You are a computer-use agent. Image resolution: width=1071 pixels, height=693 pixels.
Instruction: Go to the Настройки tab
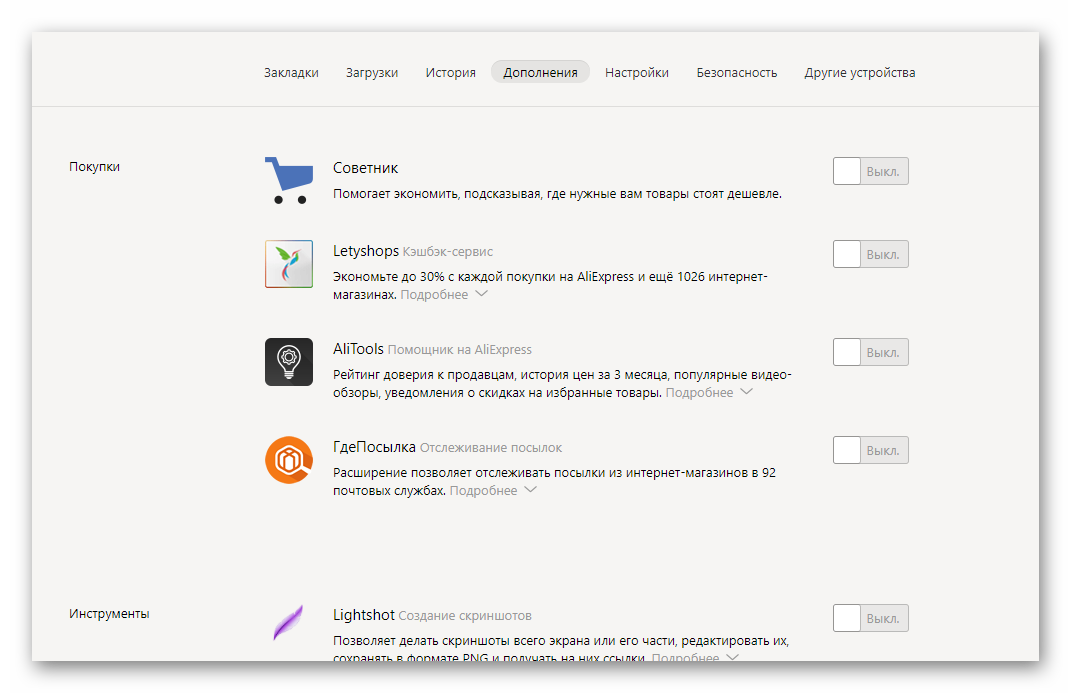click(x=637, y=73)
